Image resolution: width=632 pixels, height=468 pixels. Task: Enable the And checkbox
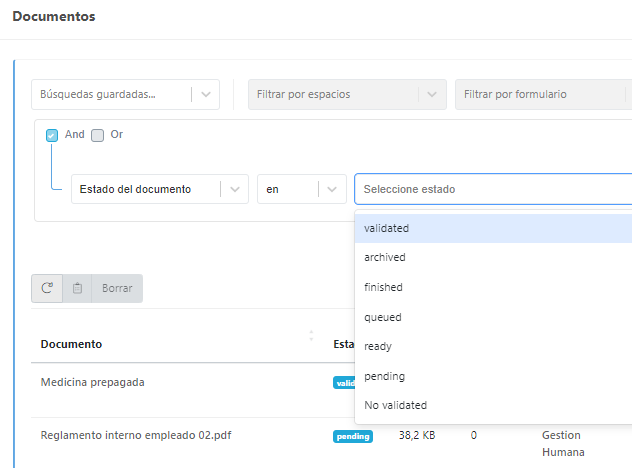pyautogui.click(x=52, y=135)
